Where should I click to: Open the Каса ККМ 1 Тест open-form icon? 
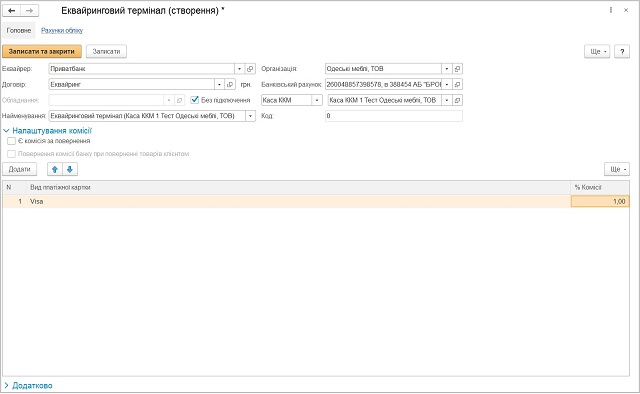click(x=457, y=100)
